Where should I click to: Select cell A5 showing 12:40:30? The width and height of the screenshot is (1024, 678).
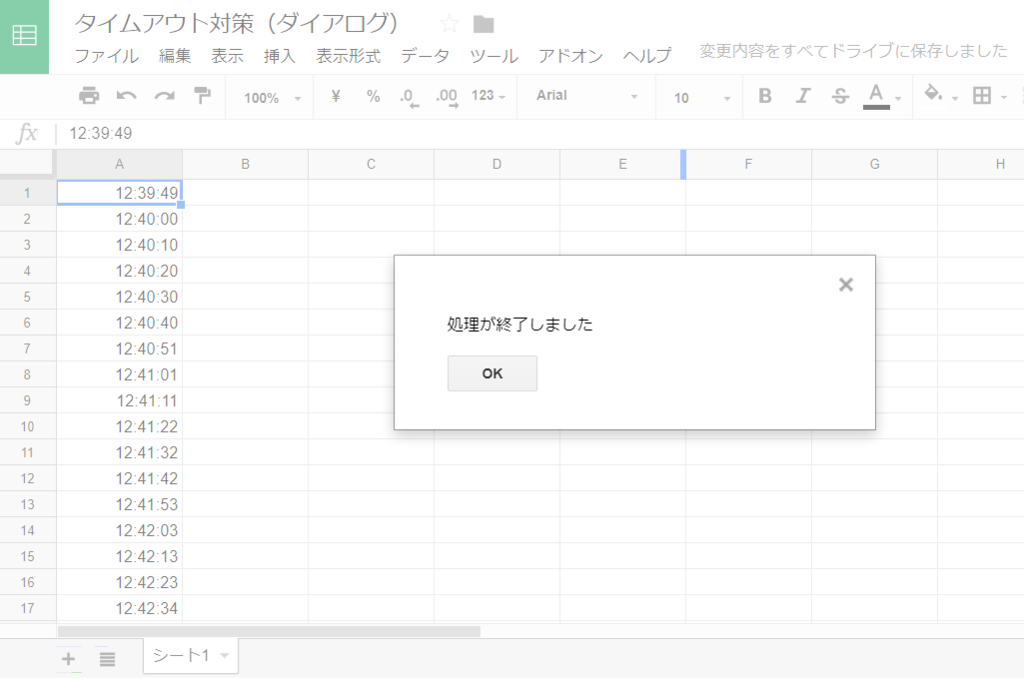pos(119,296)
